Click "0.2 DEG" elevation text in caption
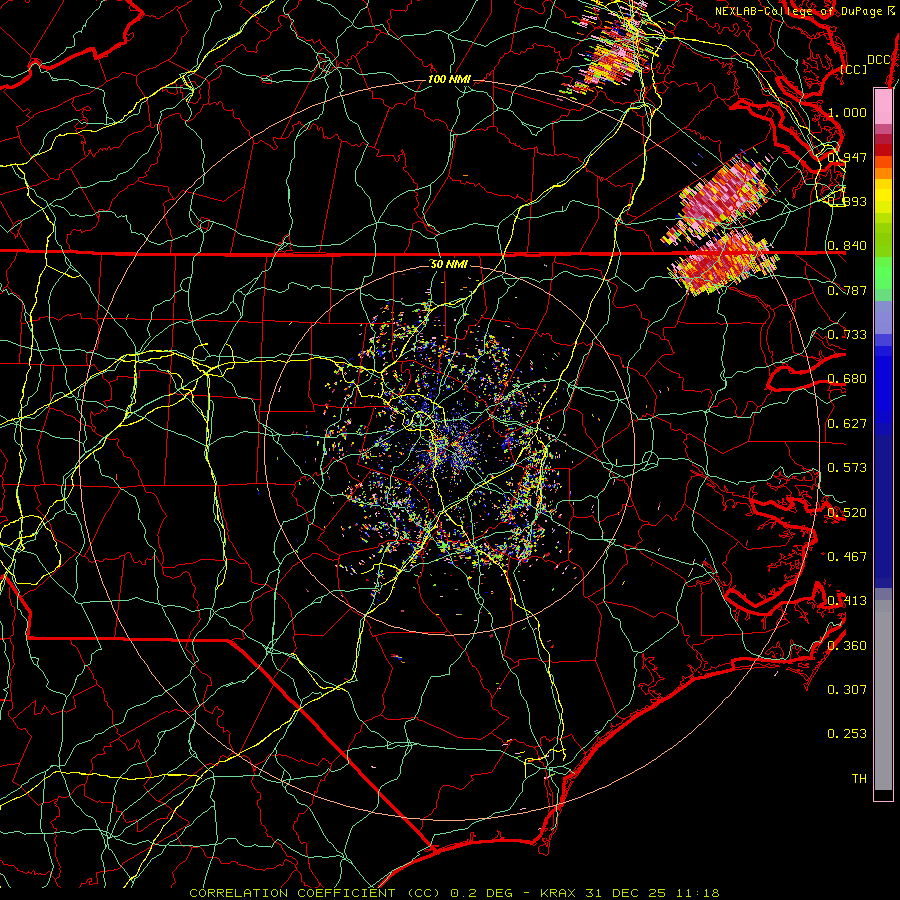Image resolution: width=900 pixels, height=900 pixels. [481, 893]
